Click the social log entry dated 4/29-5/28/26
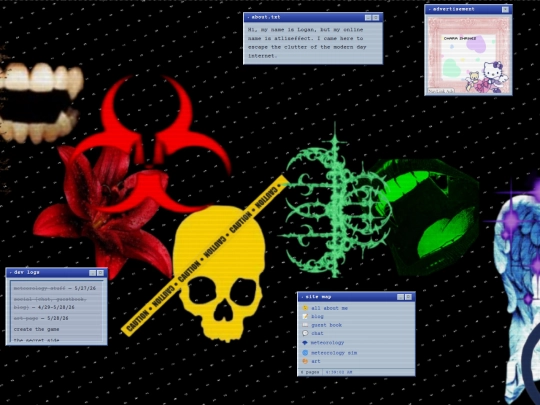Image resolution: width=540 pixels, height=405 pixels. click(50, 303)
